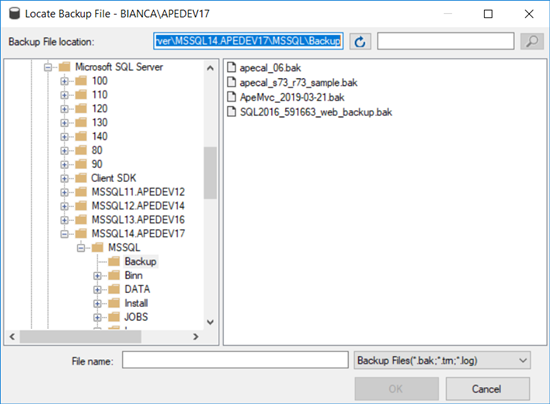Click the Client SDK folder icon
Viewport: 550px width, 404px height.
pyautogui.click(x=81, y=178)
